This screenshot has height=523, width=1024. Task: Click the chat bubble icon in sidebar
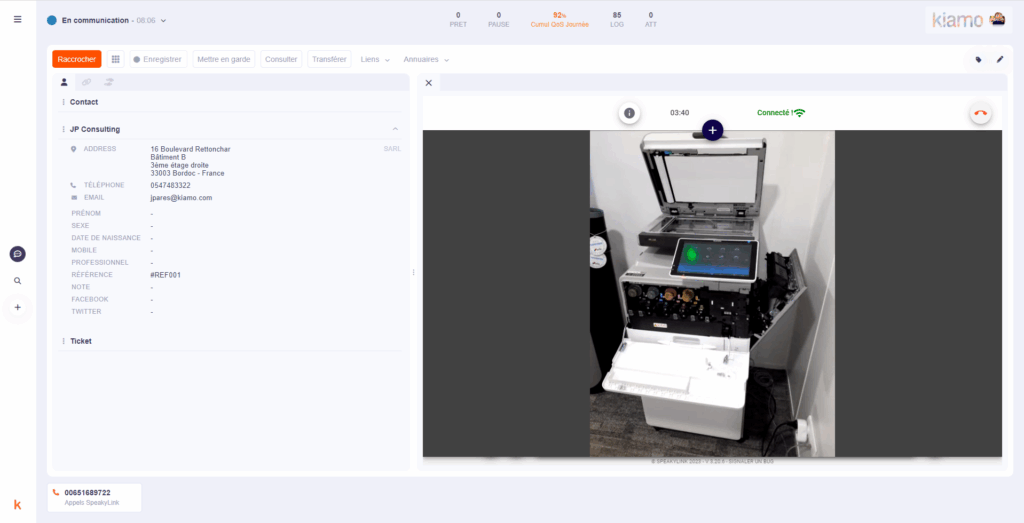pyautogui.click(x=17, y=254)
